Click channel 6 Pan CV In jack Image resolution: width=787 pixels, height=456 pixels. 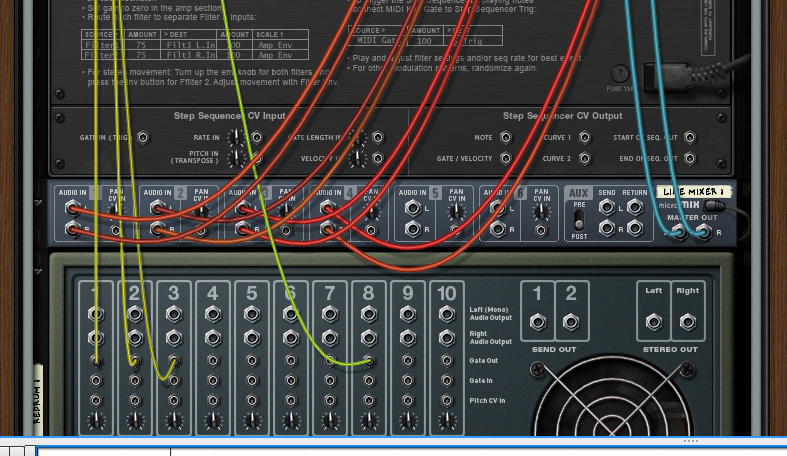click(x=541, y=231)
